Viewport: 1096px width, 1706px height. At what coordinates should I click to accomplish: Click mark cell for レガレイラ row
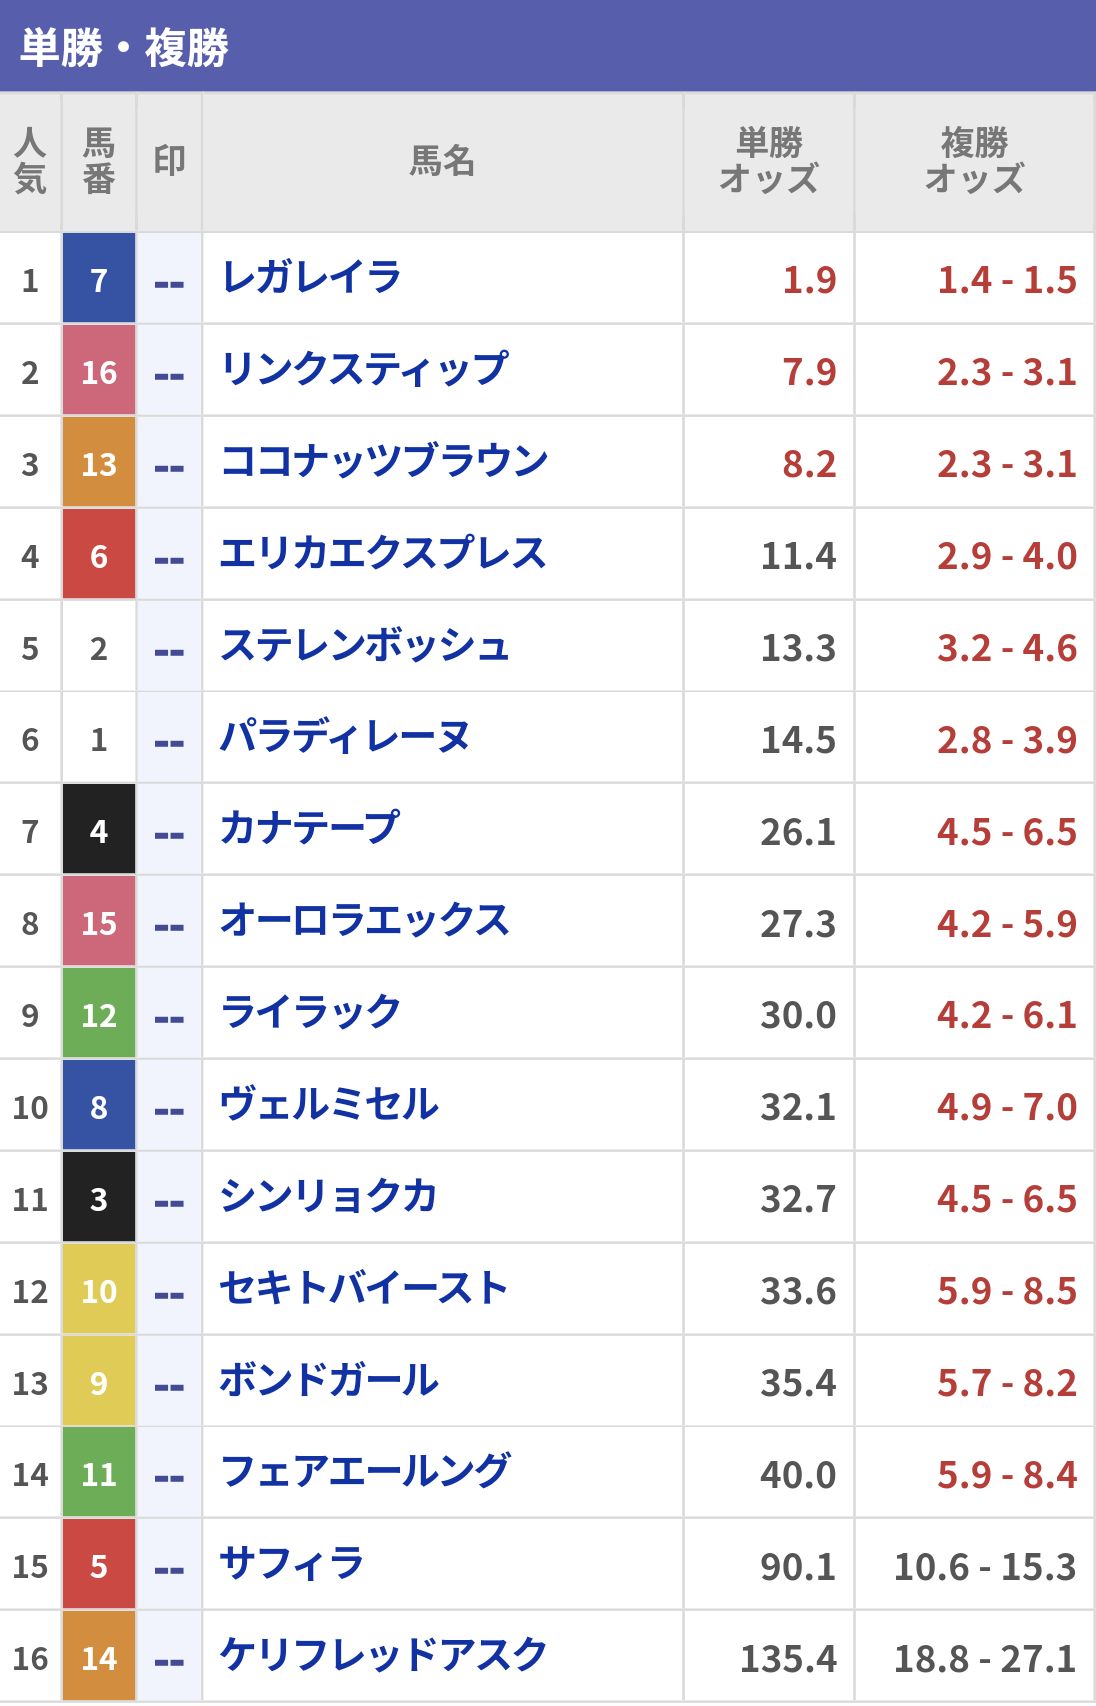click(x=169, y=279)
